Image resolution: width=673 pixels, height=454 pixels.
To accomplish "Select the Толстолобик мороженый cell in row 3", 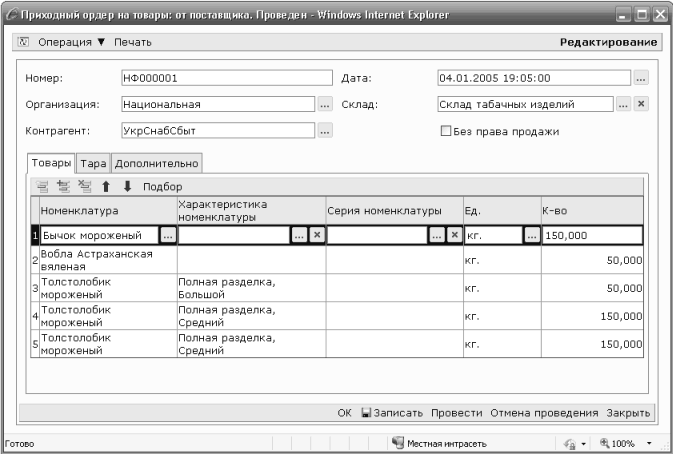I will [108, 288].
